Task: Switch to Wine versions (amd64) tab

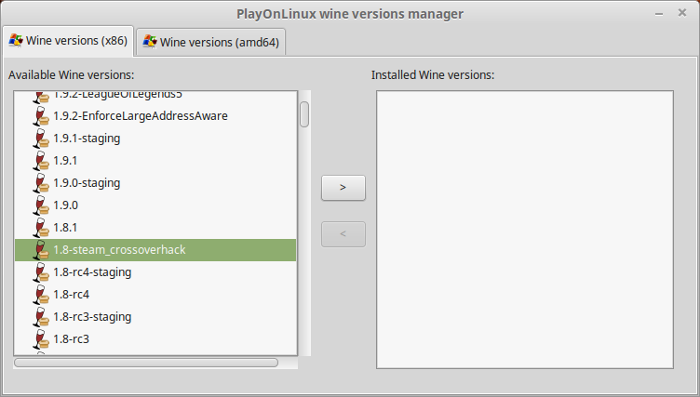Action: 211,42
